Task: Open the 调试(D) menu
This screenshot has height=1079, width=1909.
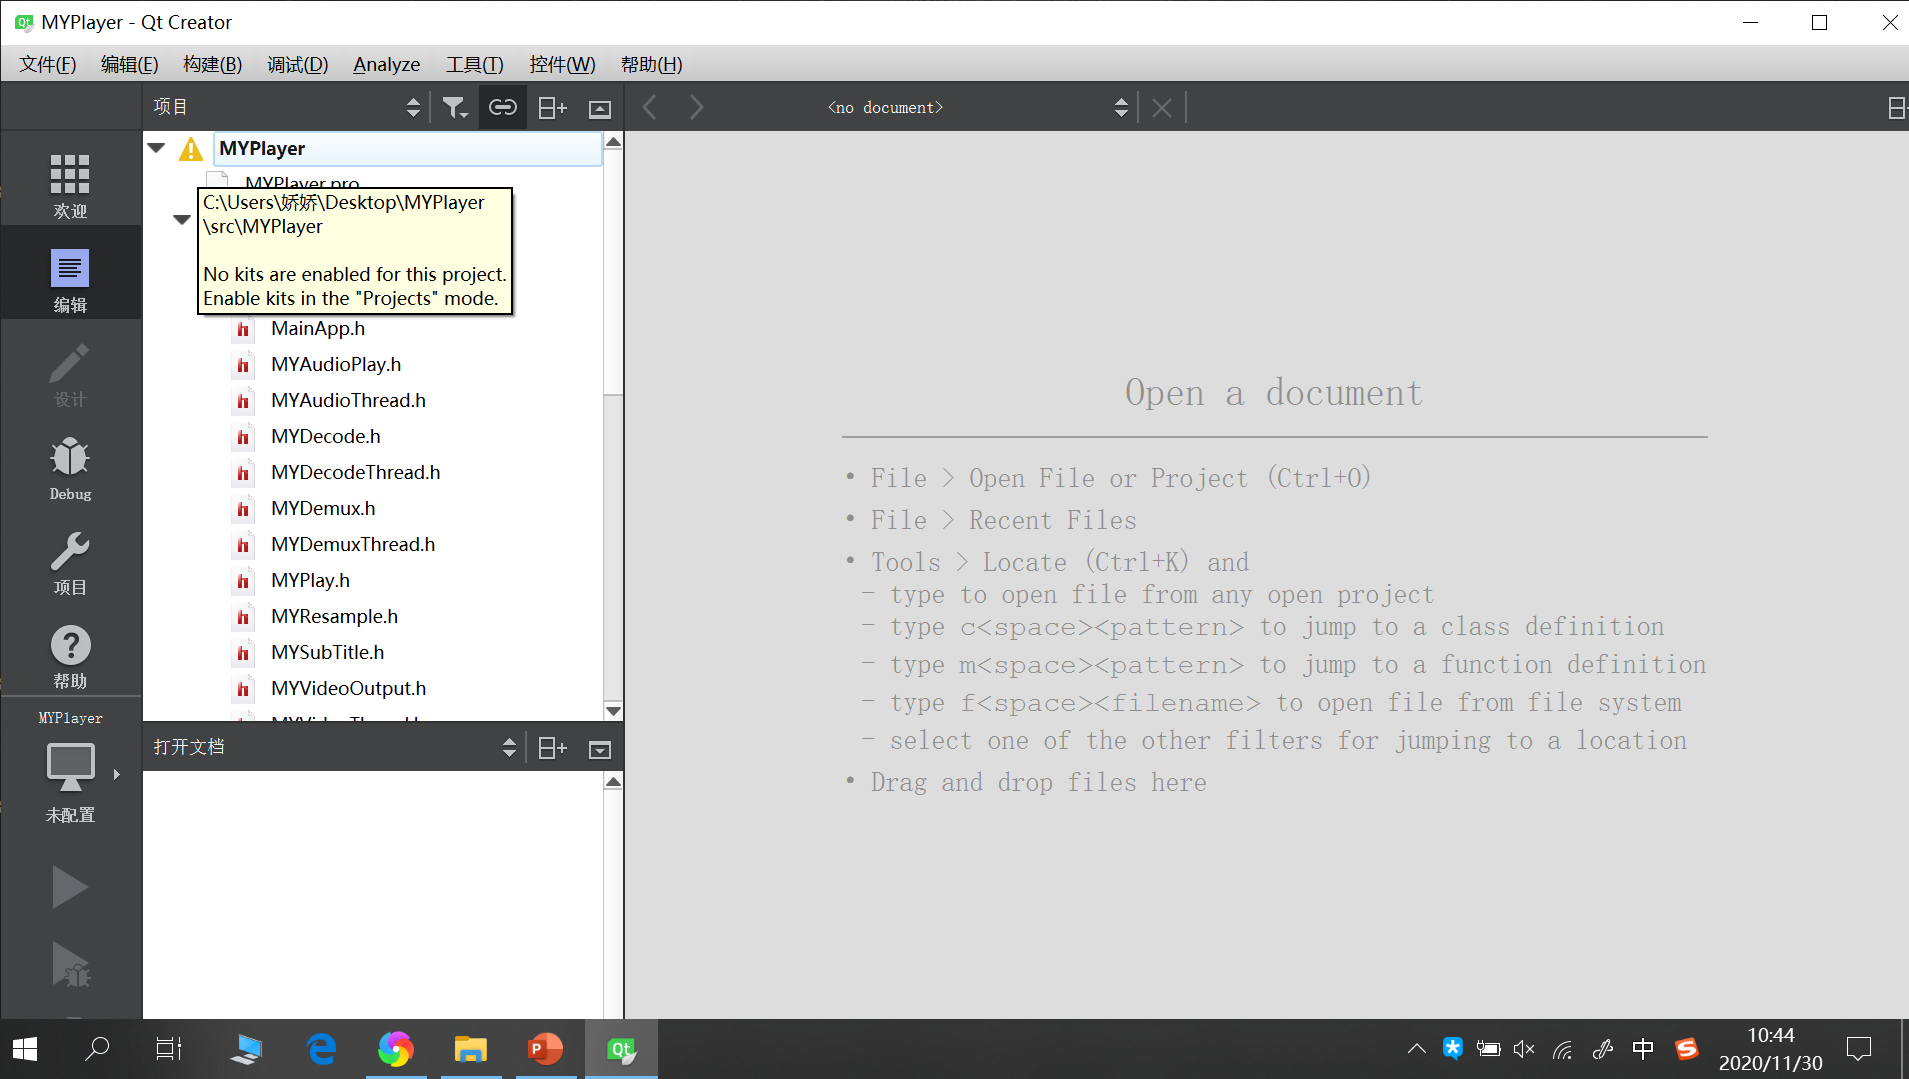Action: click(297, 64)
